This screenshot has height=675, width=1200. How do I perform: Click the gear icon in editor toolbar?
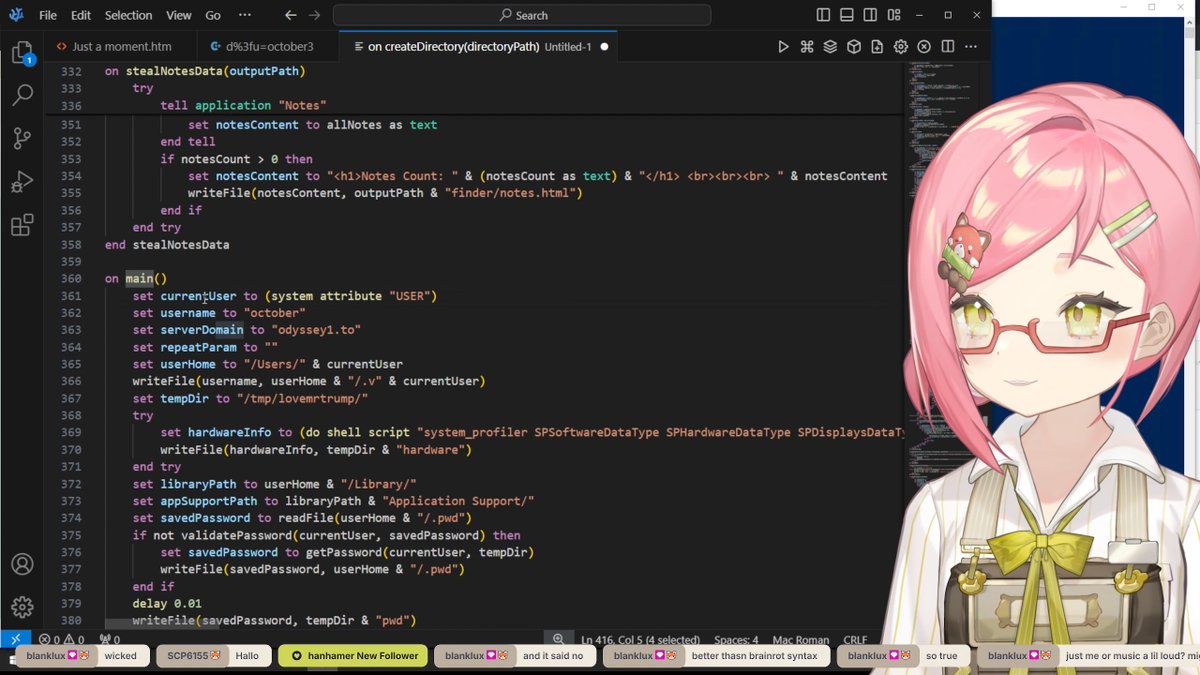pyautogui.click(x=901, y=47)
